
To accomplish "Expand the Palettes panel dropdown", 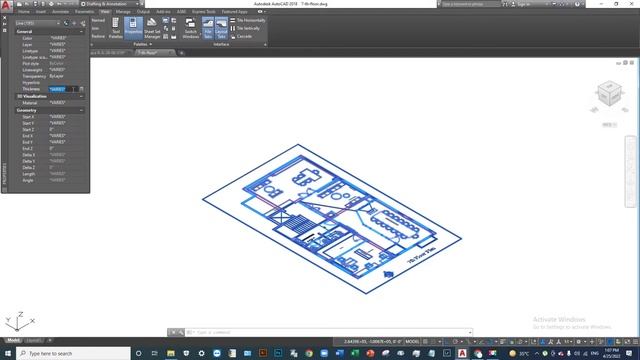I will click(142, 44).
